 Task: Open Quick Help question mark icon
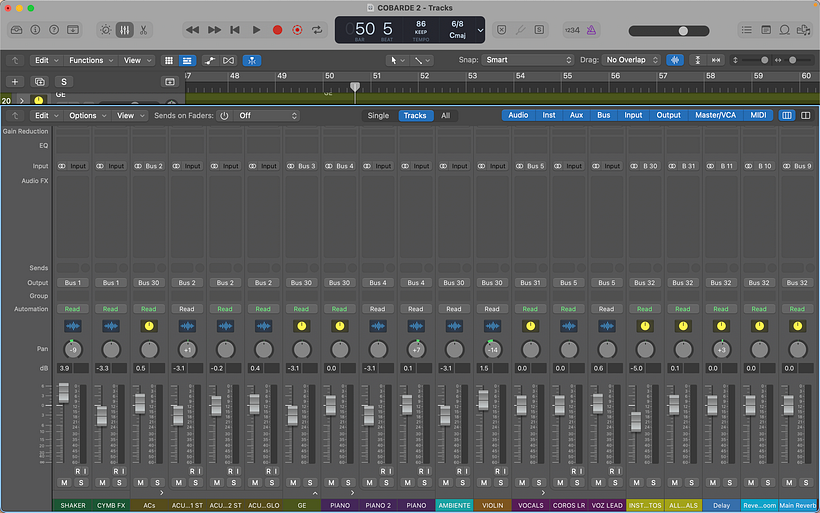[54, 30]
